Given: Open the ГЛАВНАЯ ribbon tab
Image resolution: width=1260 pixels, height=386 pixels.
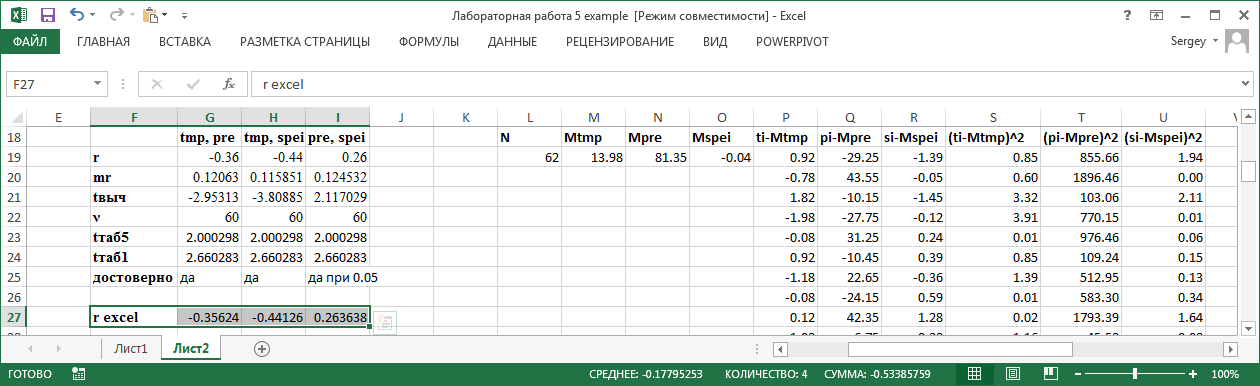Looking at the screenshot, I should click(x=104, y=42).
